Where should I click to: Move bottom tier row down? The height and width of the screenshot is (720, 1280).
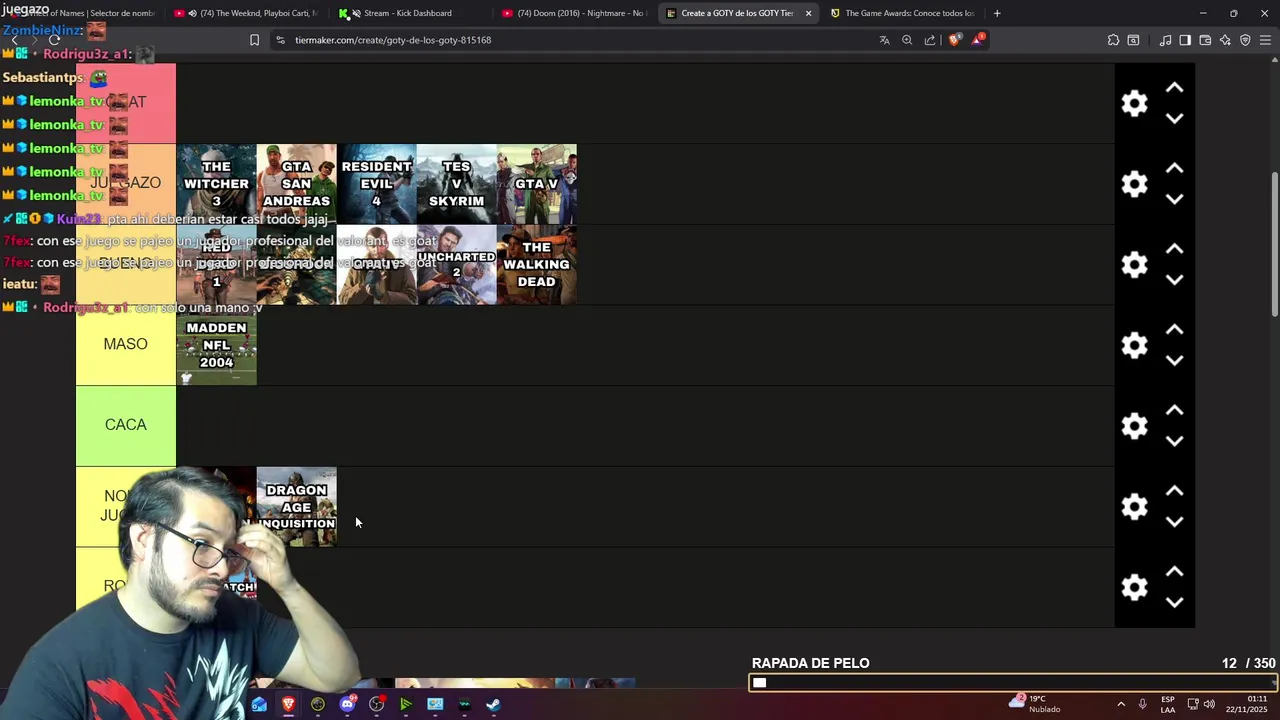[1175, 602]
